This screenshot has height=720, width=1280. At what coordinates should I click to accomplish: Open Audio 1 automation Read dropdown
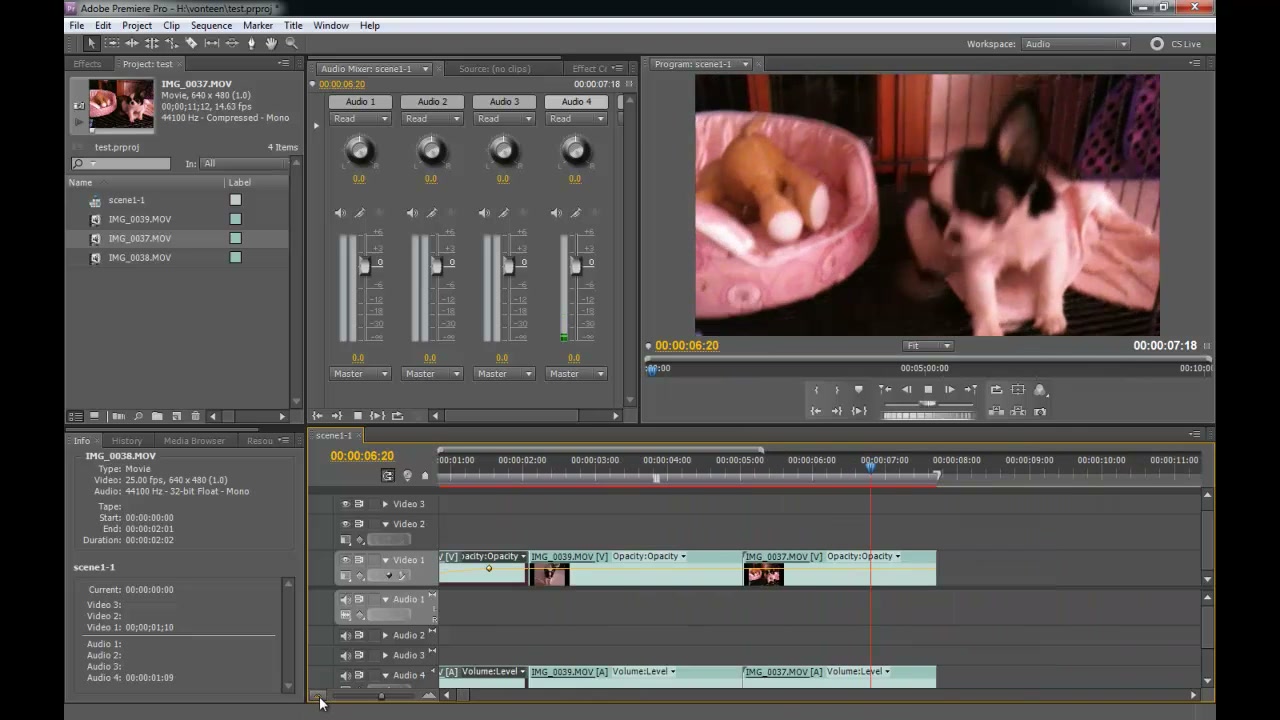(360, 118)
